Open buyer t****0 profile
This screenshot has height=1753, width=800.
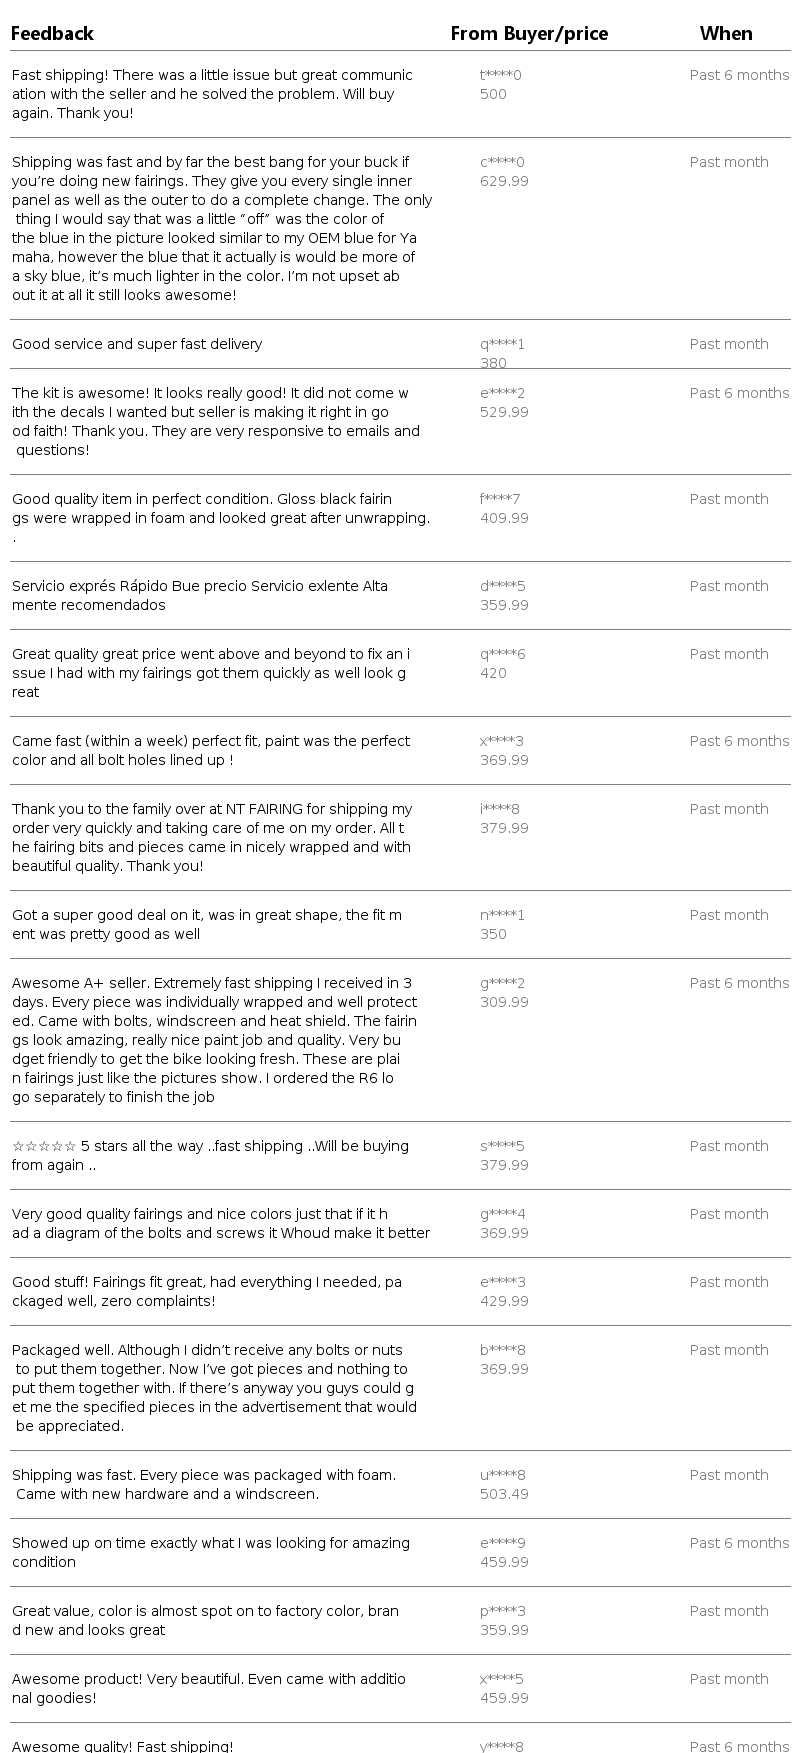coord(501,75)
